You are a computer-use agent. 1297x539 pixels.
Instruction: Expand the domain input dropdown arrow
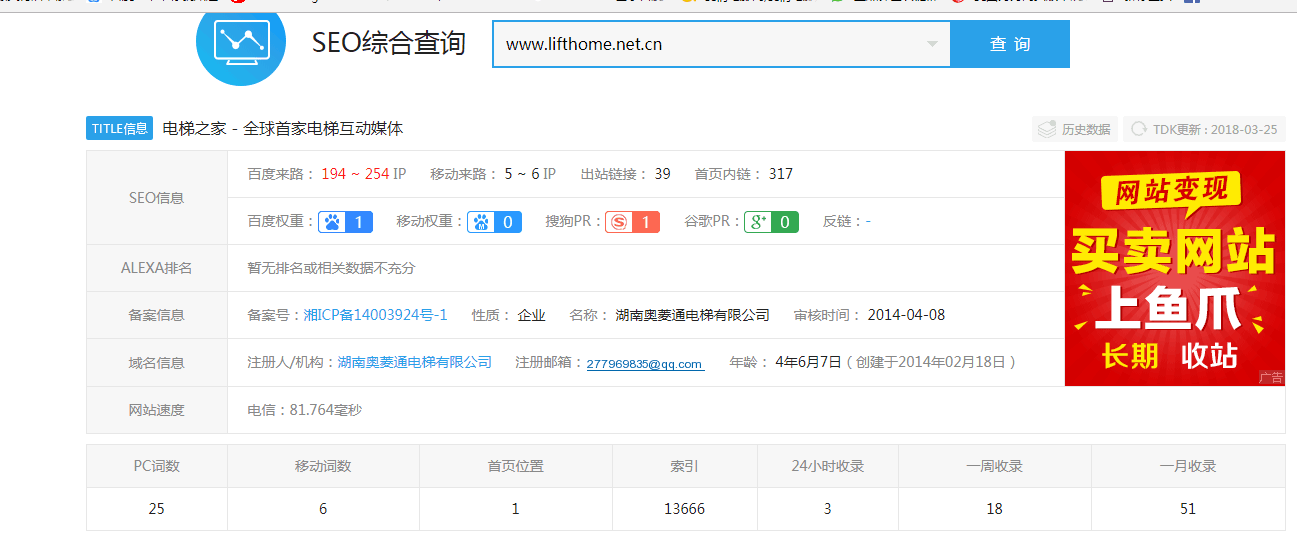pos(932,44)
